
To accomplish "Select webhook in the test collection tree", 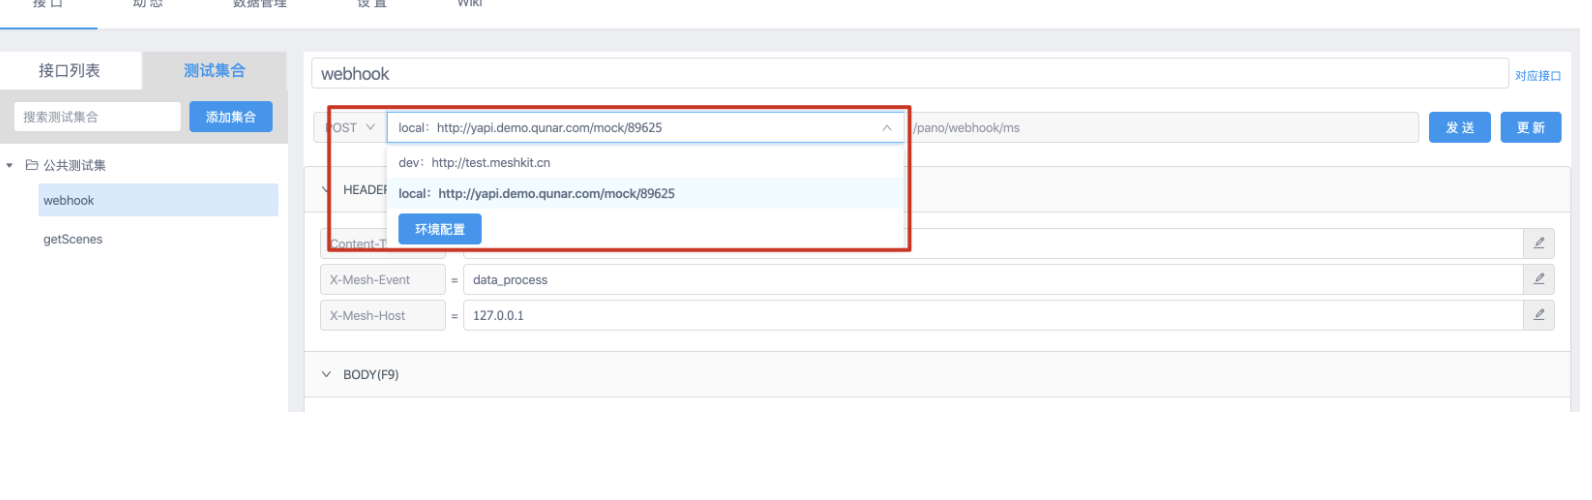I will tap(158, 200).
